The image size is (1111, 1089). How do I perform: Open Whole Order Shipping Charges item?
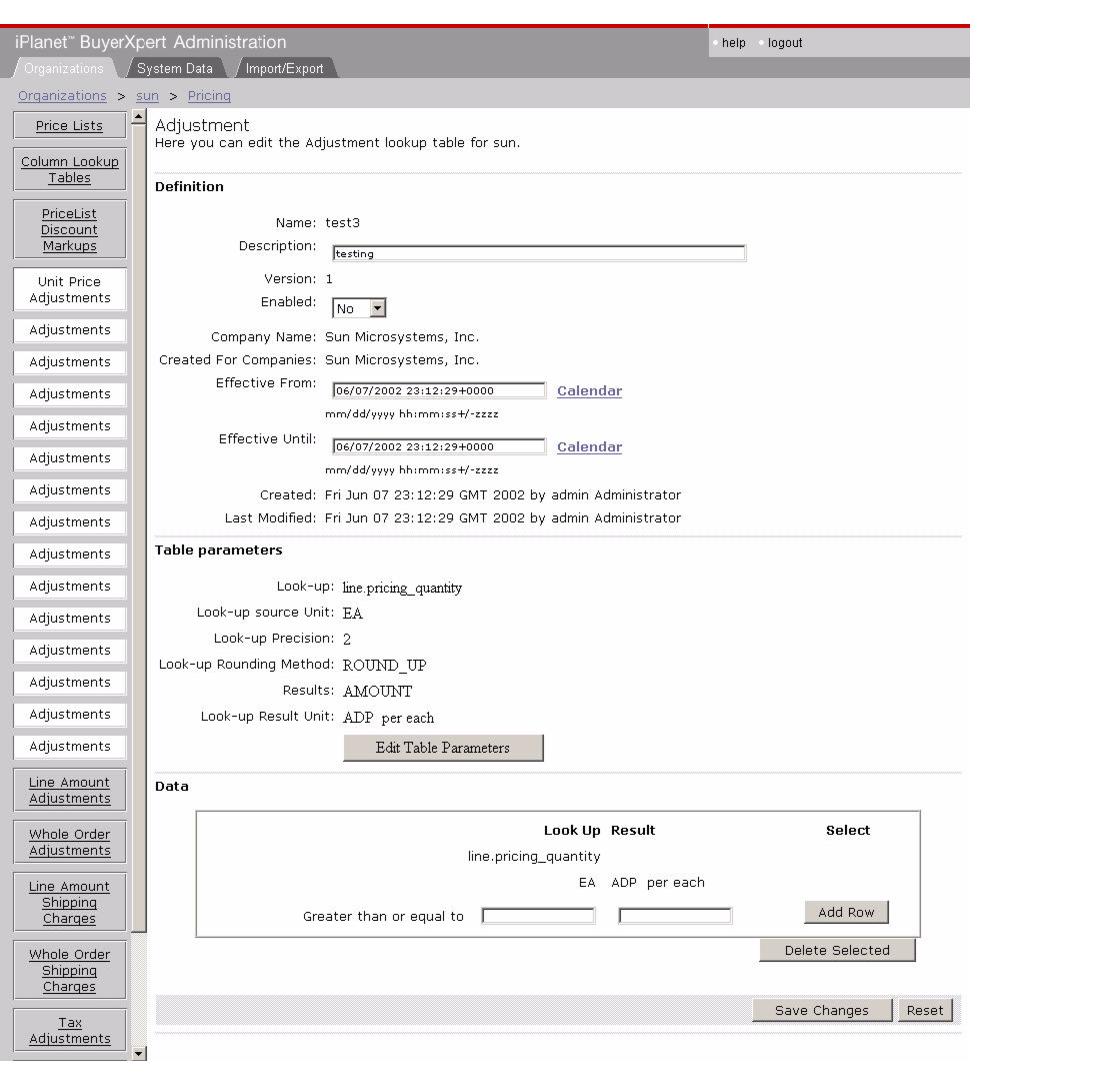tap(69, 971)
